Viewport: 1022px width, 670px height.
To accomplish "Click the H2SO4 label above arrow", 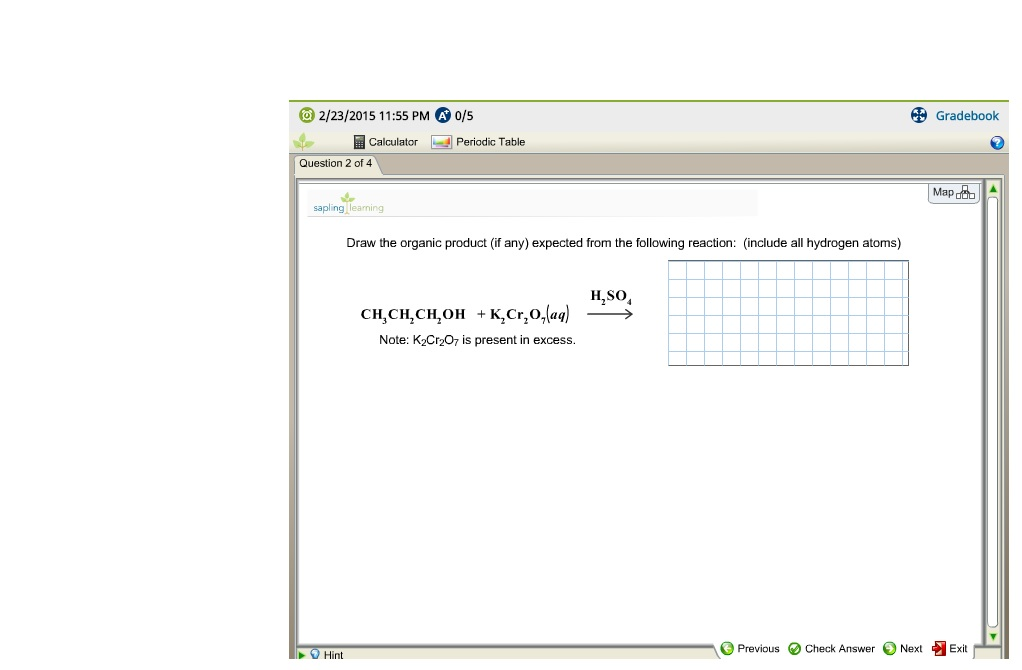I will coord(611,297).
